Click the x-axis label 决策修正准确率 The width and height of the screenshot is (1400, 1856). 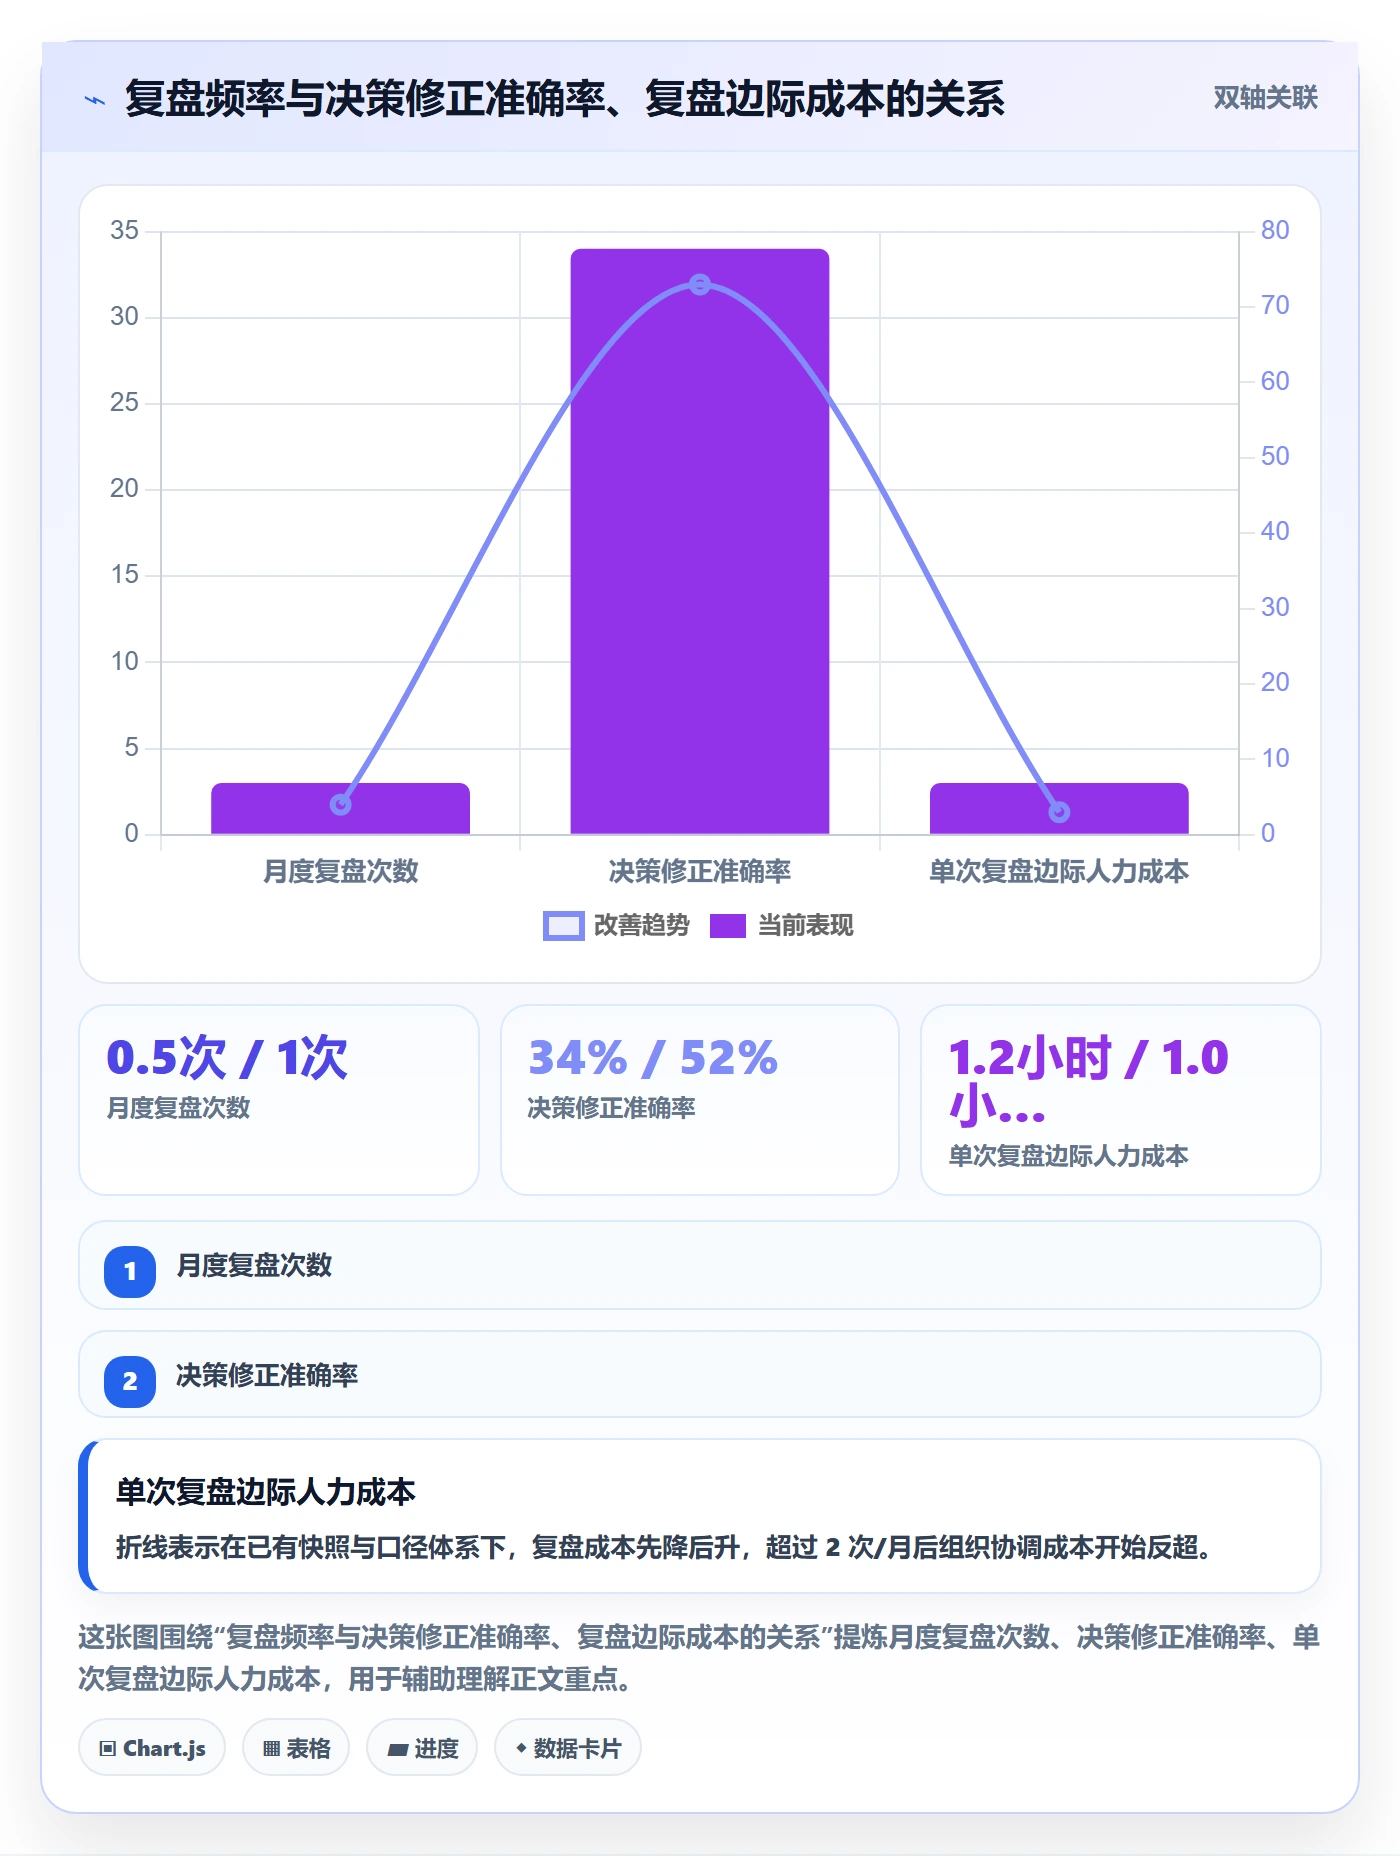[x=700, y=872]
